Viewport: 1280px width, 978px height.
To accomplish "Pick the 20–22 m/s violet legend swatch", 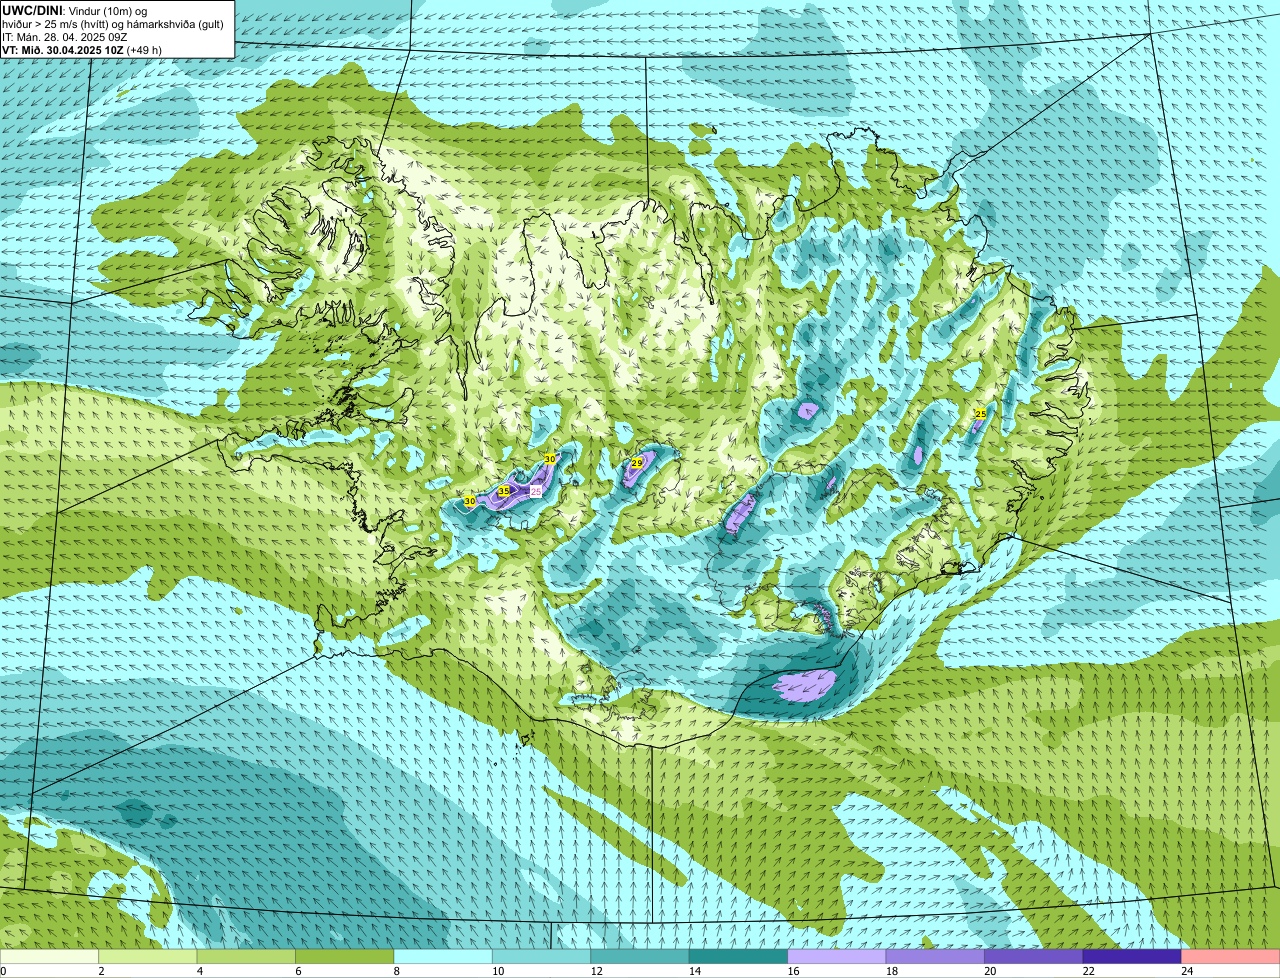I will [x=1034, y=957].
